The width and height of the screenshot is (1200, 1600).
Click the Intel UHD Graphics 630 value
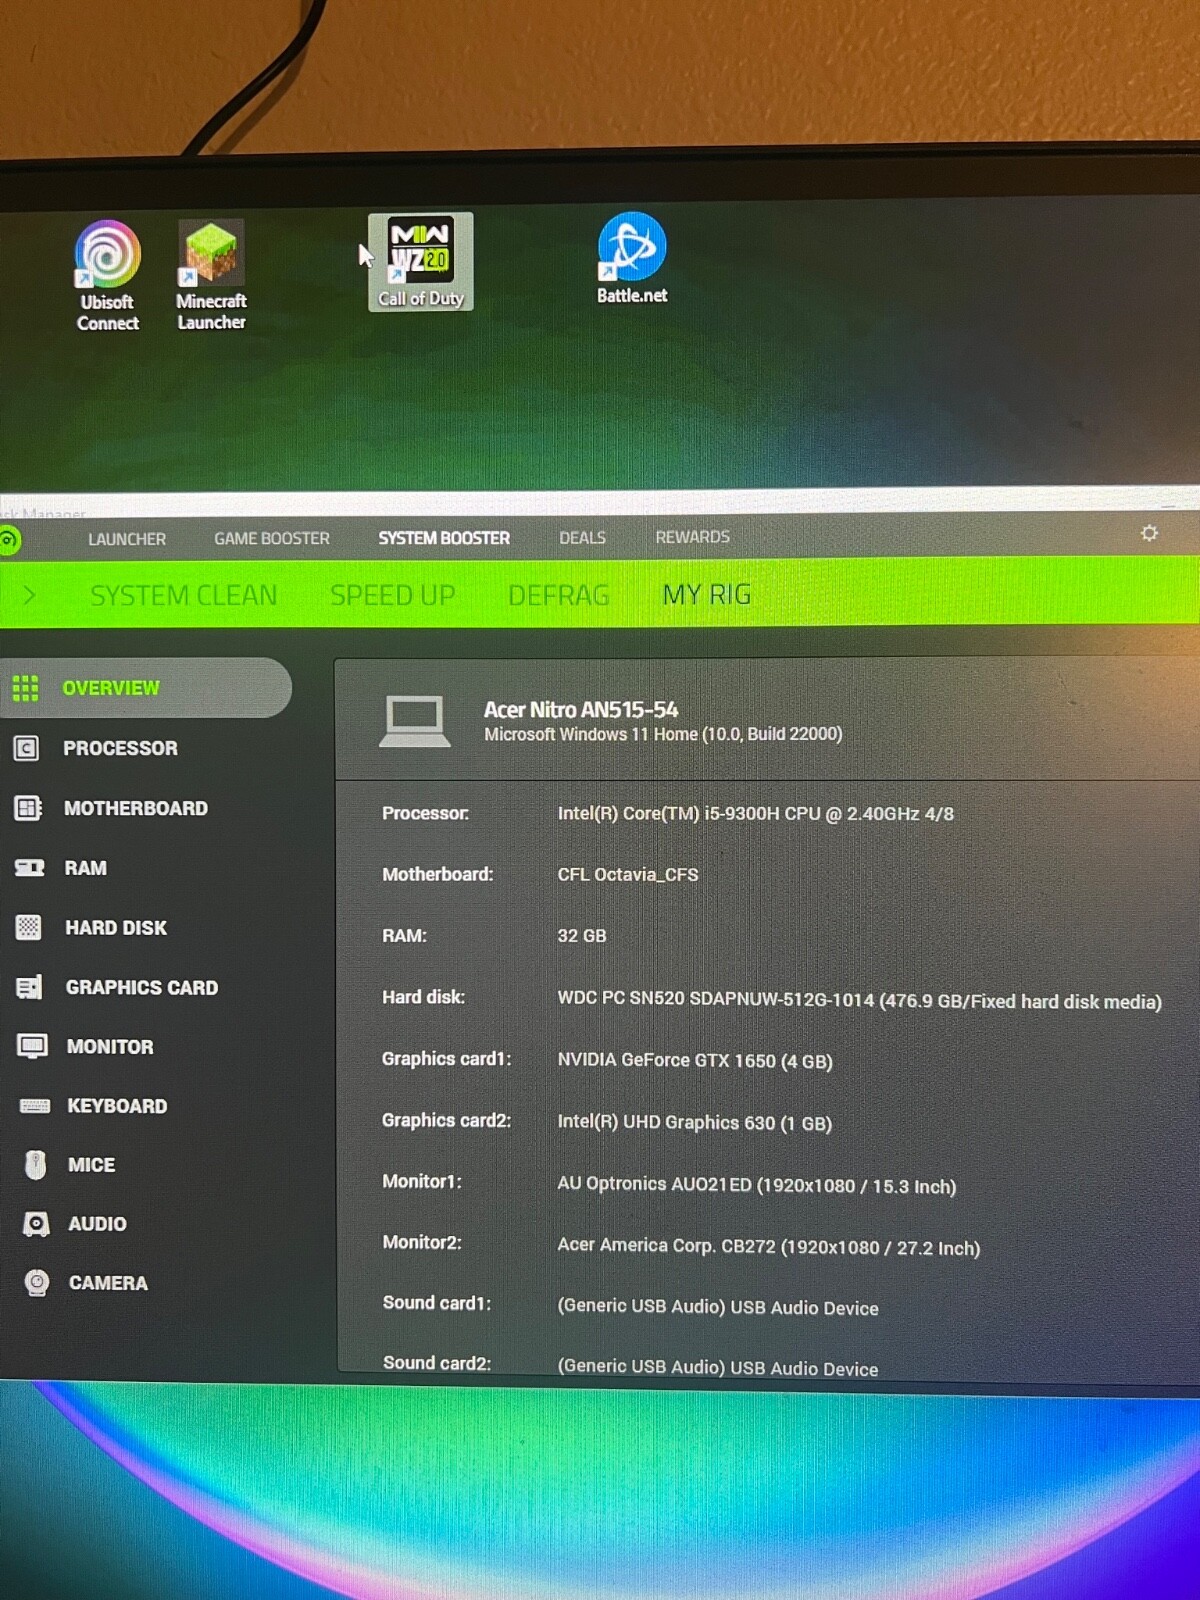pyautogui.click(x=694, y=1122)
